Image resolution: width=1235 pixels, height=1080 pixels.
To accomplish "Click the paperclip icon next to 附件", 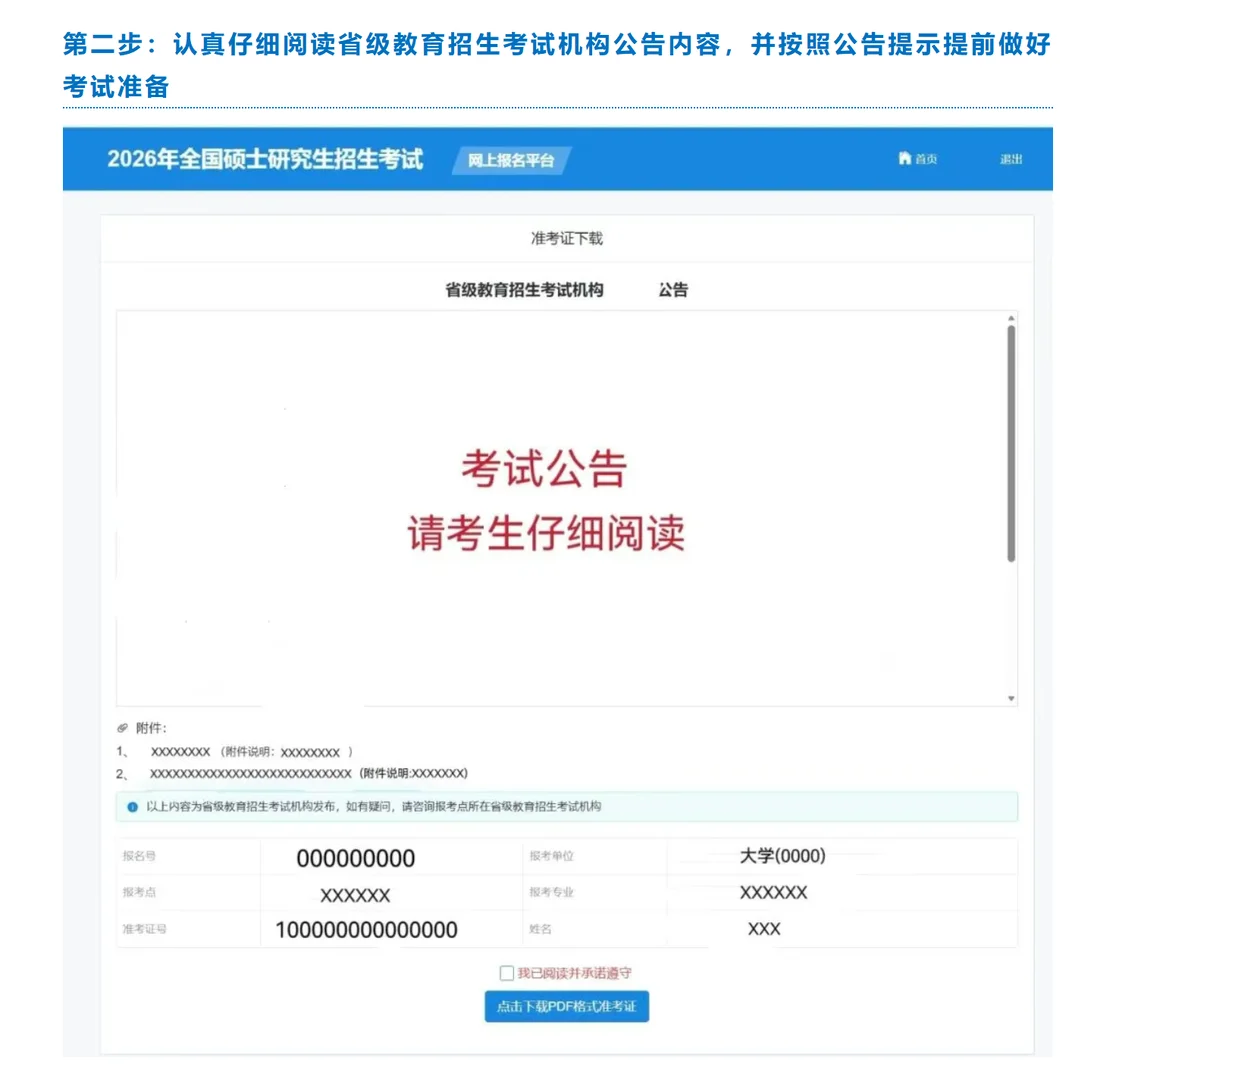I will [122, 728].
